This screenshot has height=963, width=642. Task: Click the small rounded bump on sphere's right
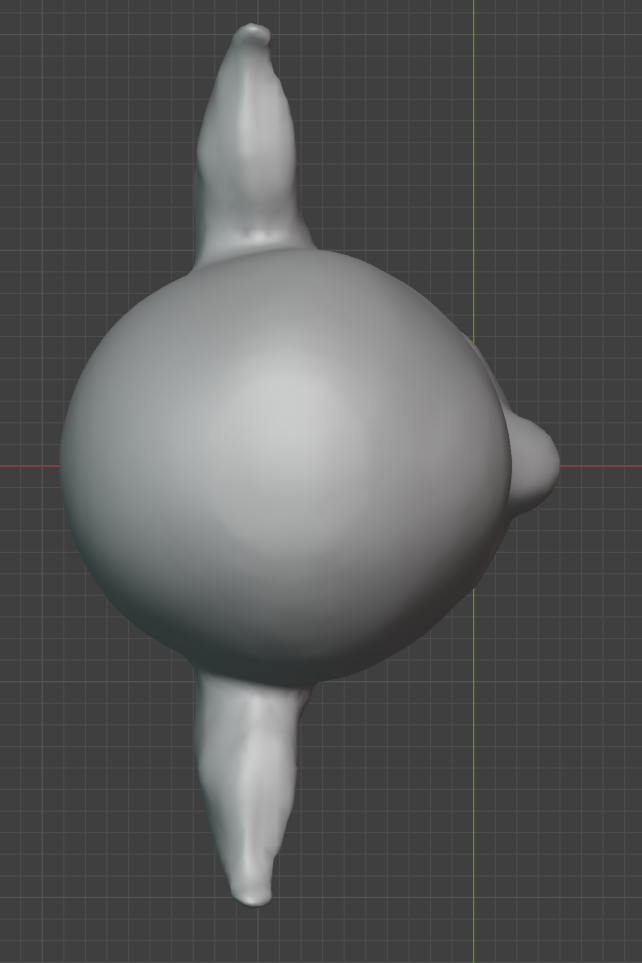tap(534, 465)
